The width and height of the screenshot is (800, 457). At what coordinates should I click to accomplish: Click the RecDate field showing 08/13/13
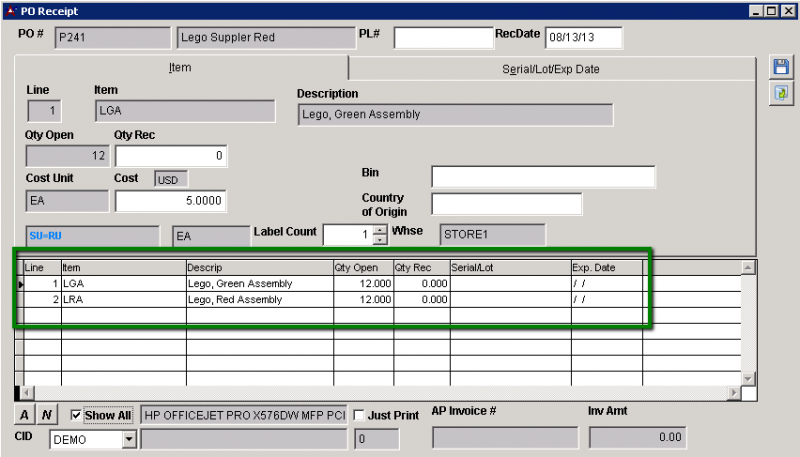(x=583, y=38)
